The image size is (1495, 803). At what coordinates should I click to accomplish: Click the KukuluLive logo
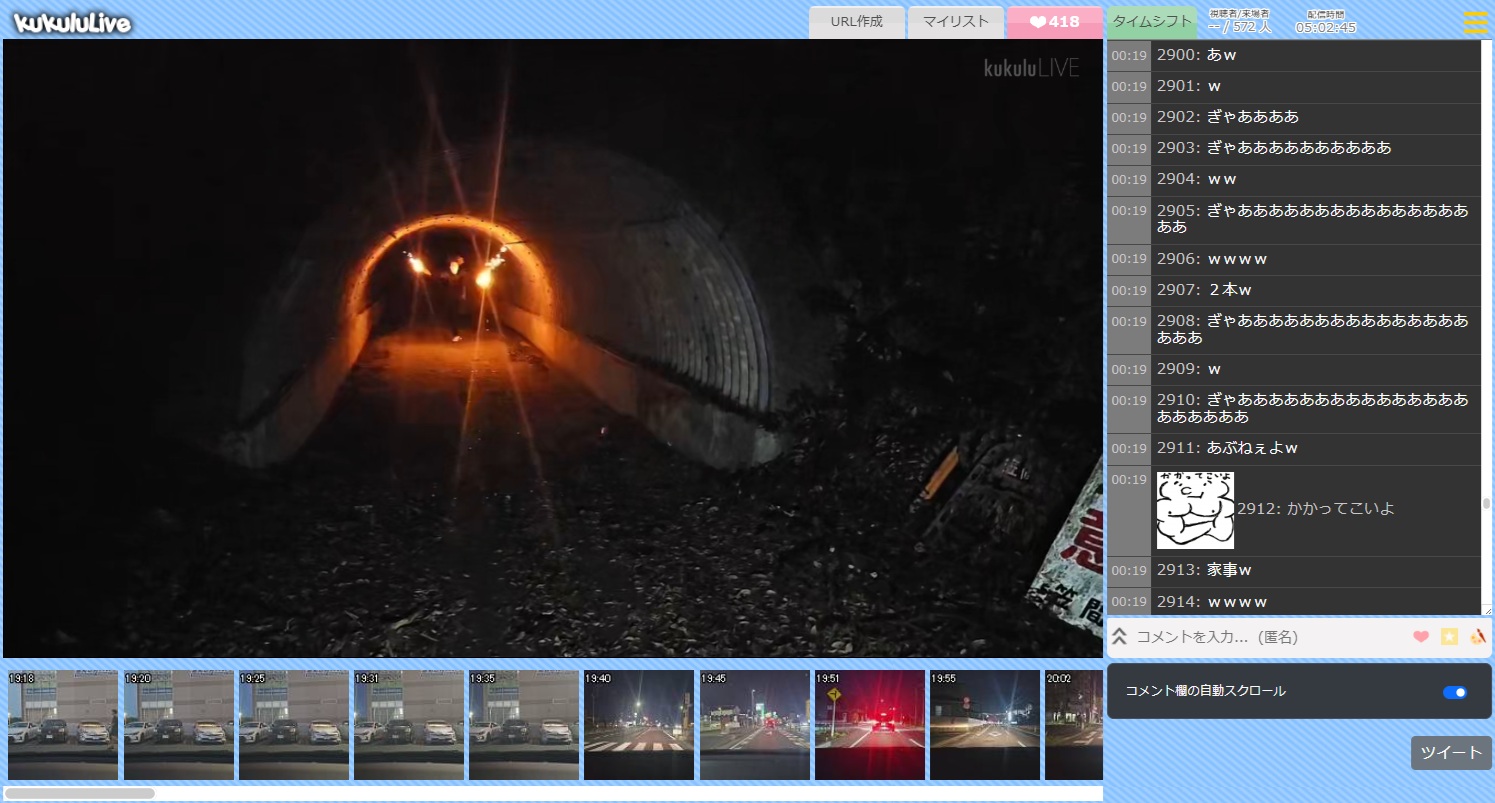click(72, 22)
